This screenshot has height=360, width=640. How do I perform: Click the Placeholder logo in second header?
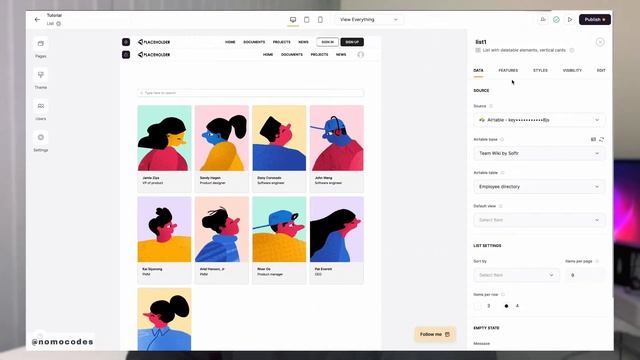point(154,55)
